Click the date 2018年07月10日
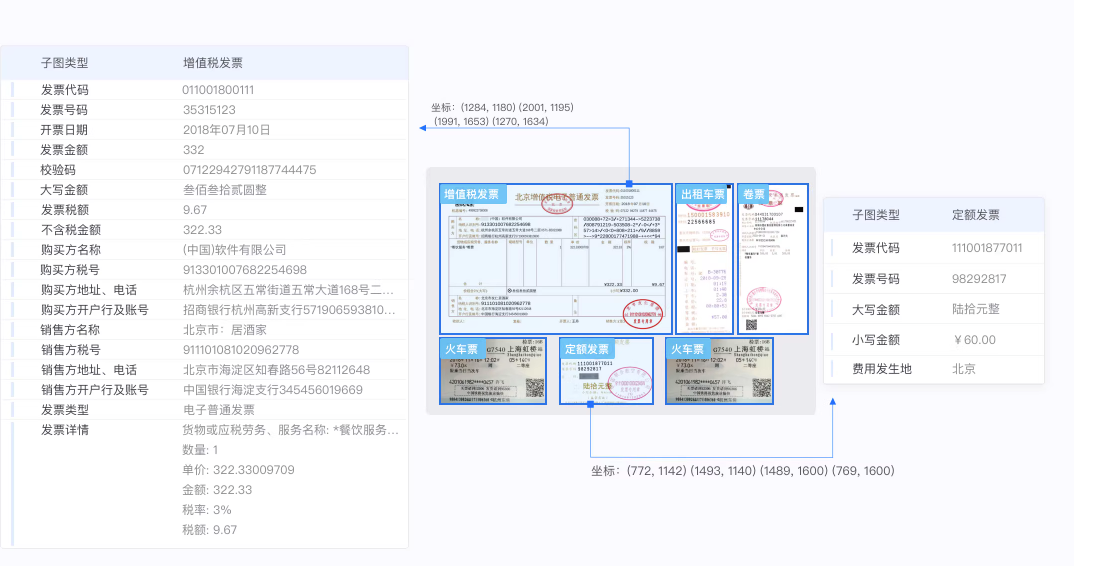Screen dimensions: 1103x566 coord(227,130)
